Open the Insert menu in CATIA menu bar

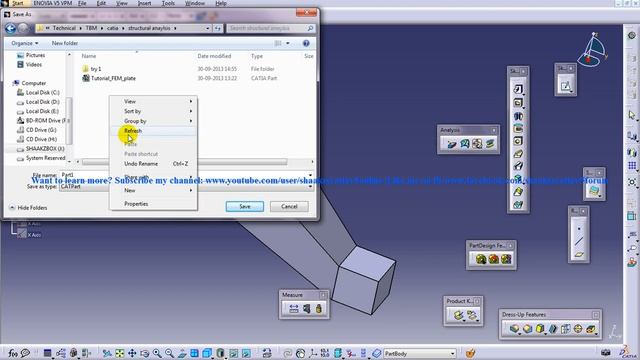click(144, 3)
